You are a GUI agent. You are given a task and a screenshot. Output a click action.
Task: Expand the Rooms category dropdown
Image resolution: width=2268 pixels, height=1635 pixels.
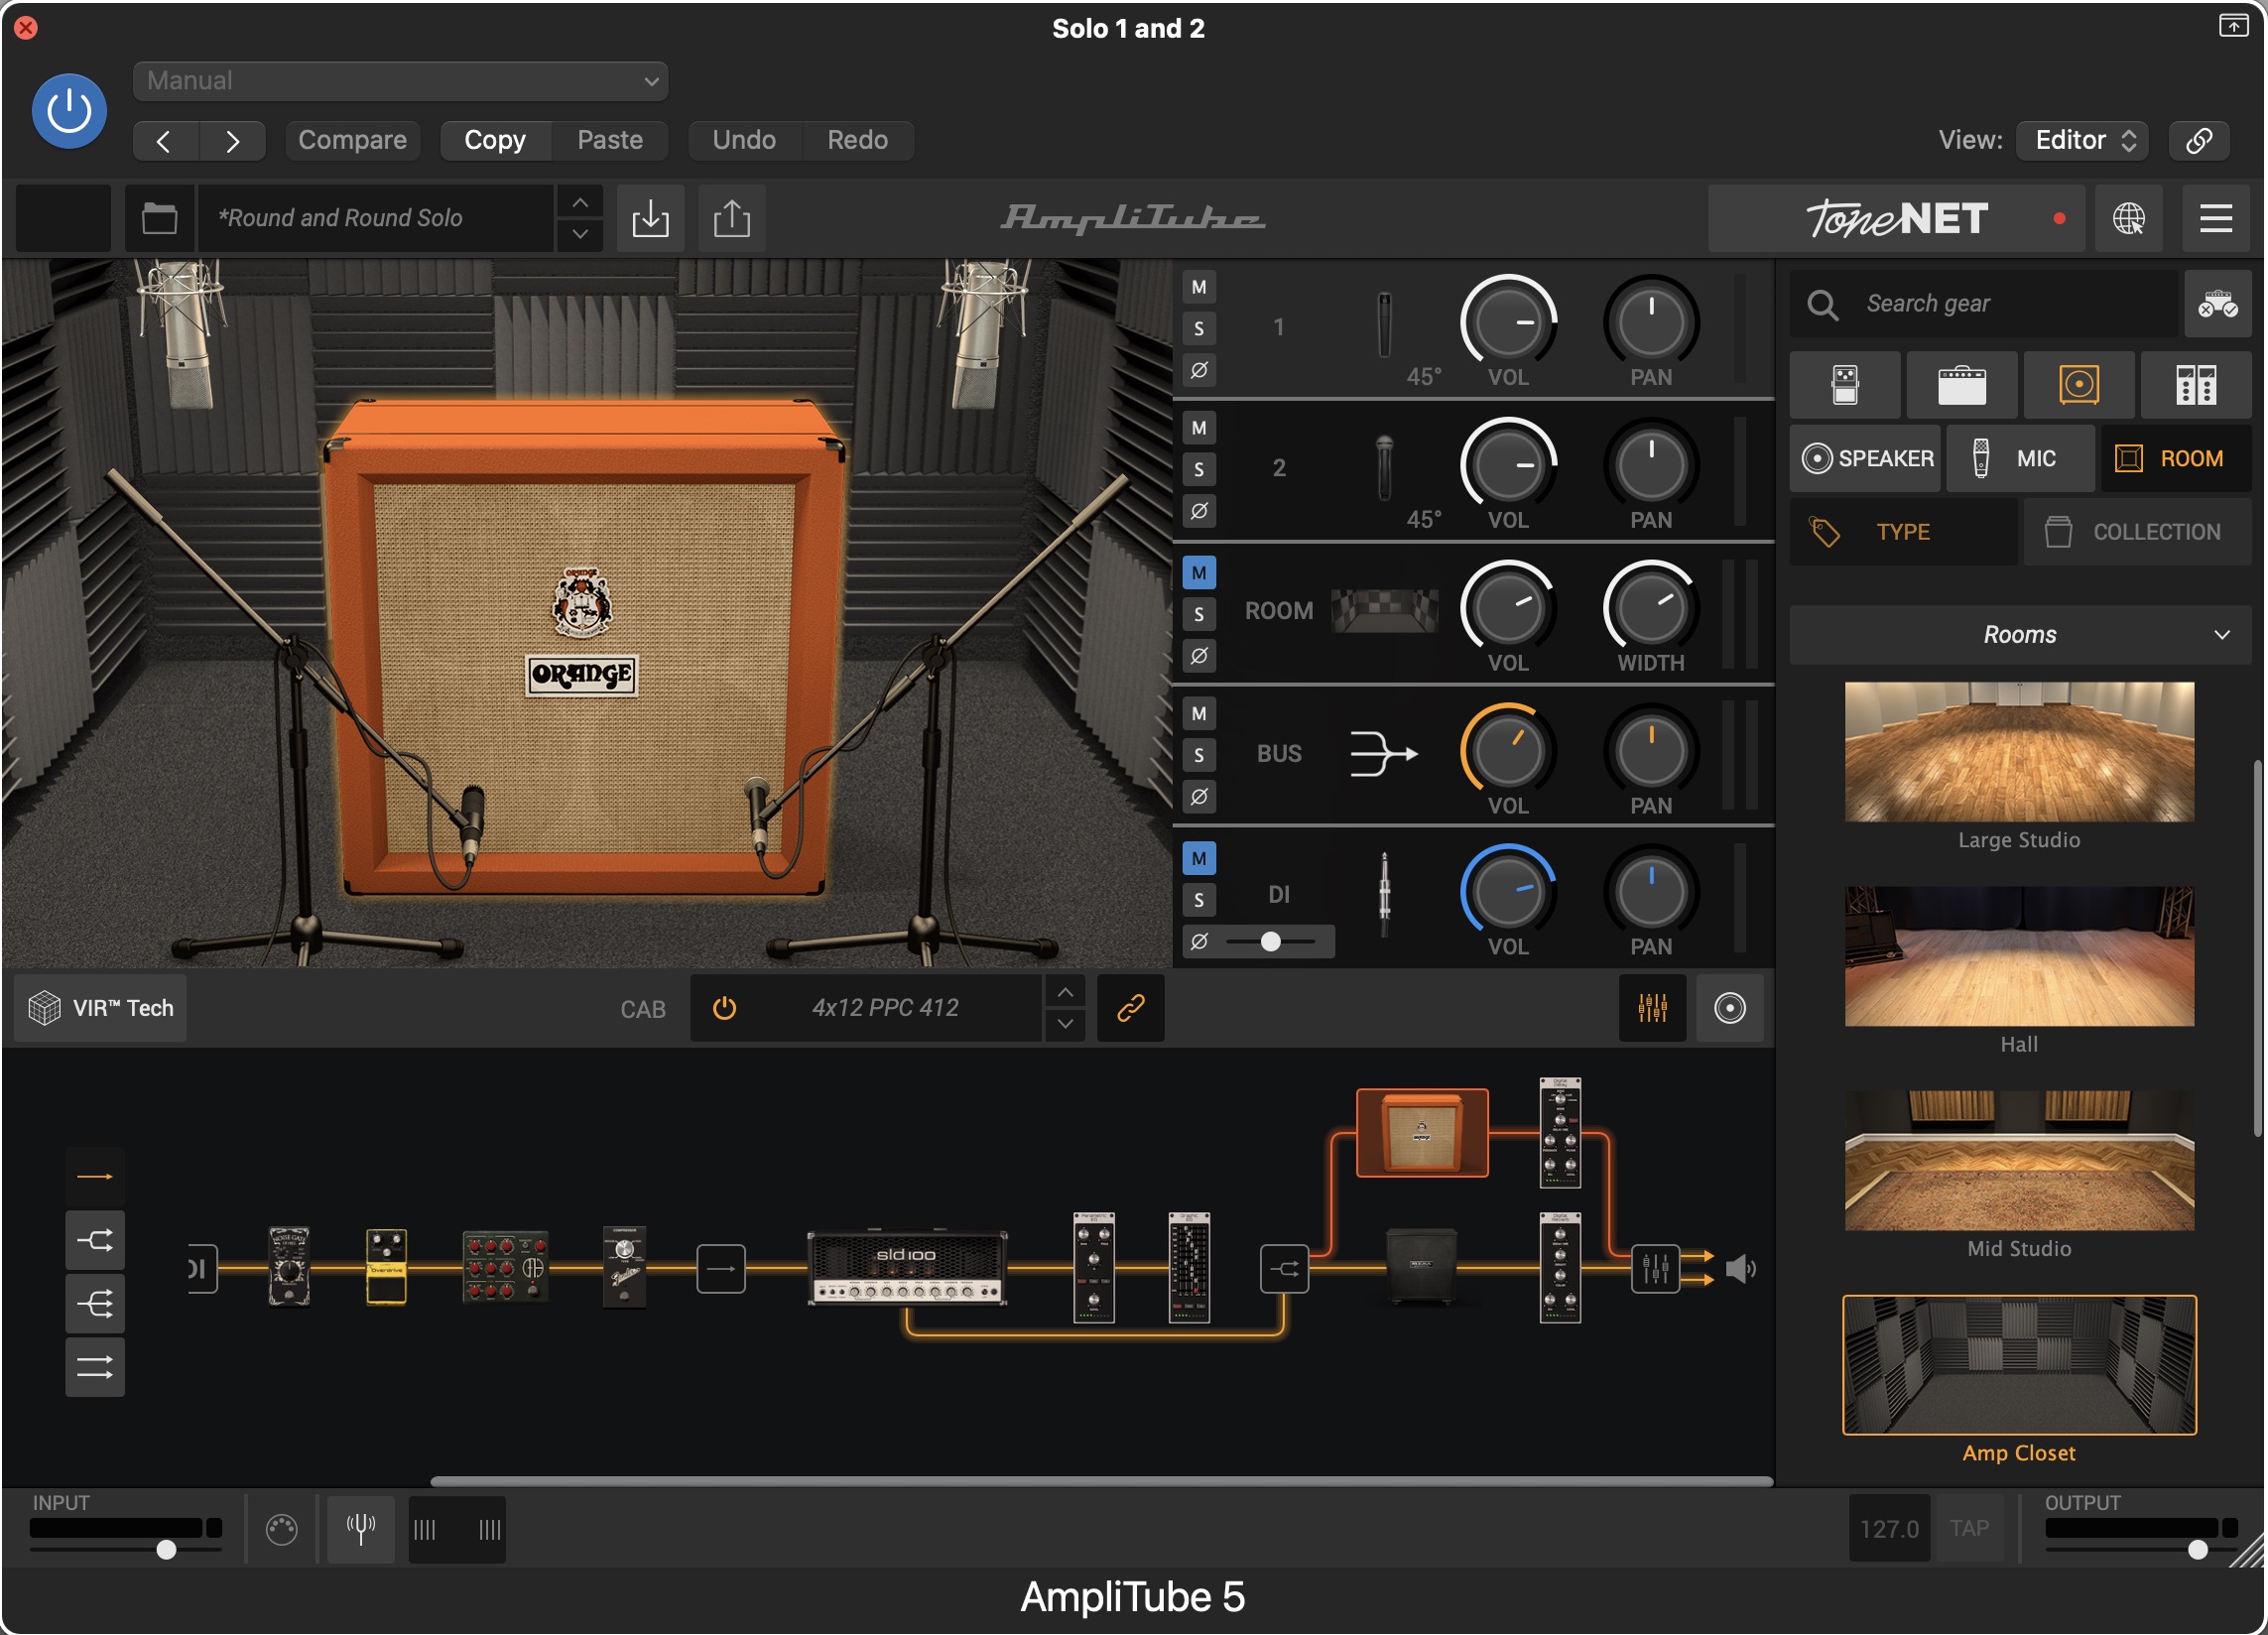click(x=2020, y=635)
